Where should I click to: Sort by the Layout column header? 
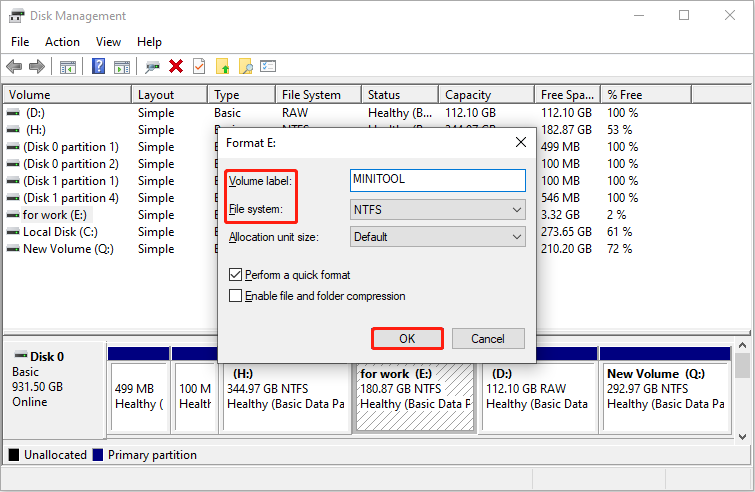pyautogui.click(x=169, y=95)
